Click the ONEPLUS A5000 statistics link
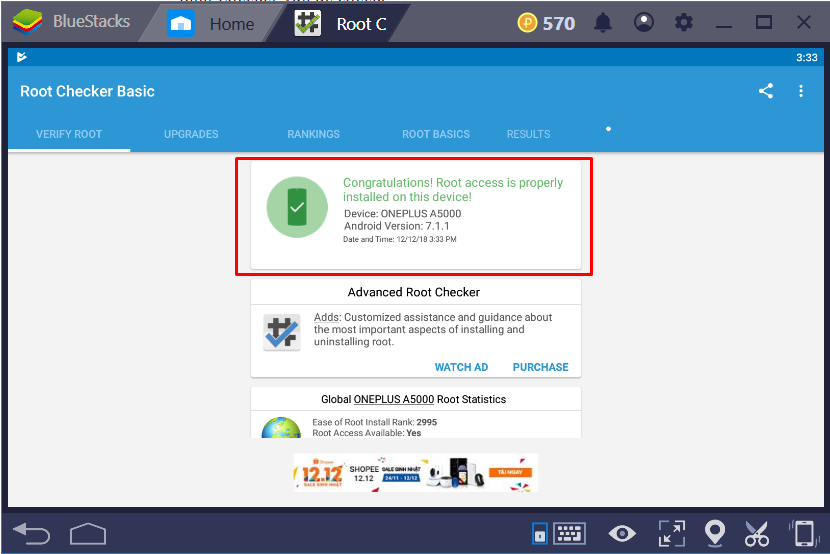This screenshot has width=830, height=554. [x=394, y=399]
